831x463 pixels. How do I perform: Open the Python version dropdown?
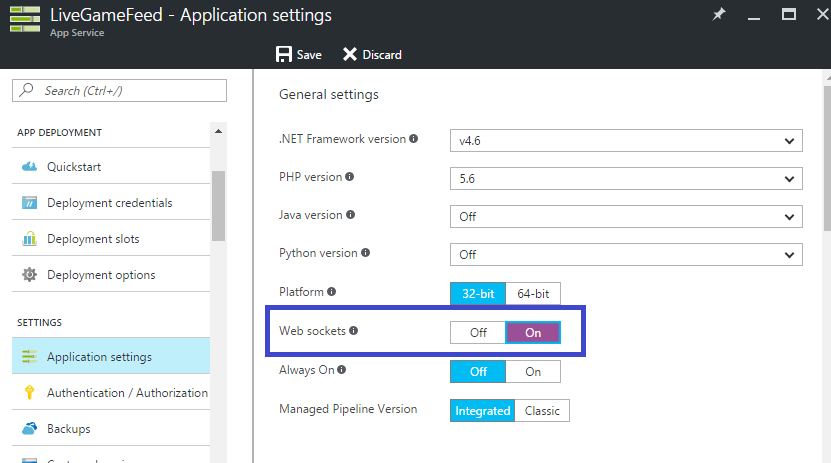[x=626, y=254]
